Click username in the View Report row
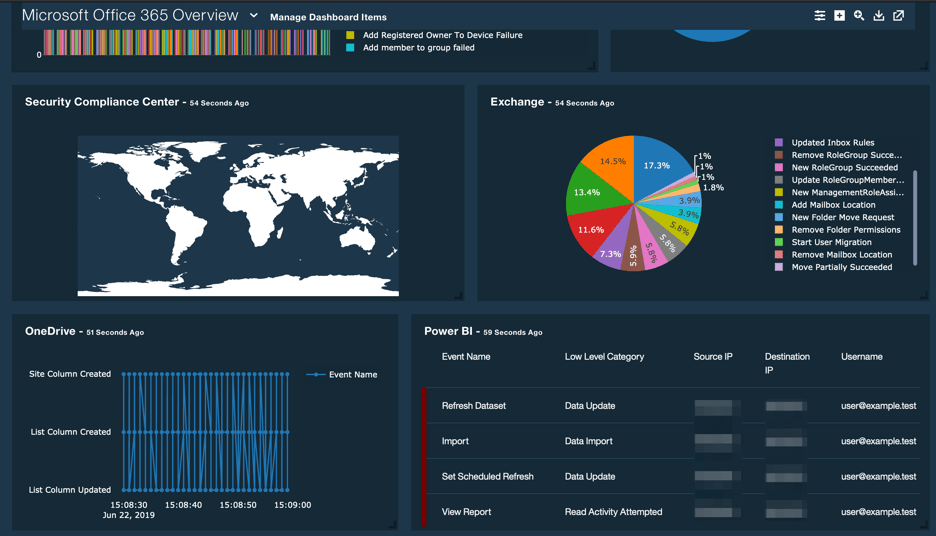Viewport: 936px width, 536px height. click(x=879, y=512)
